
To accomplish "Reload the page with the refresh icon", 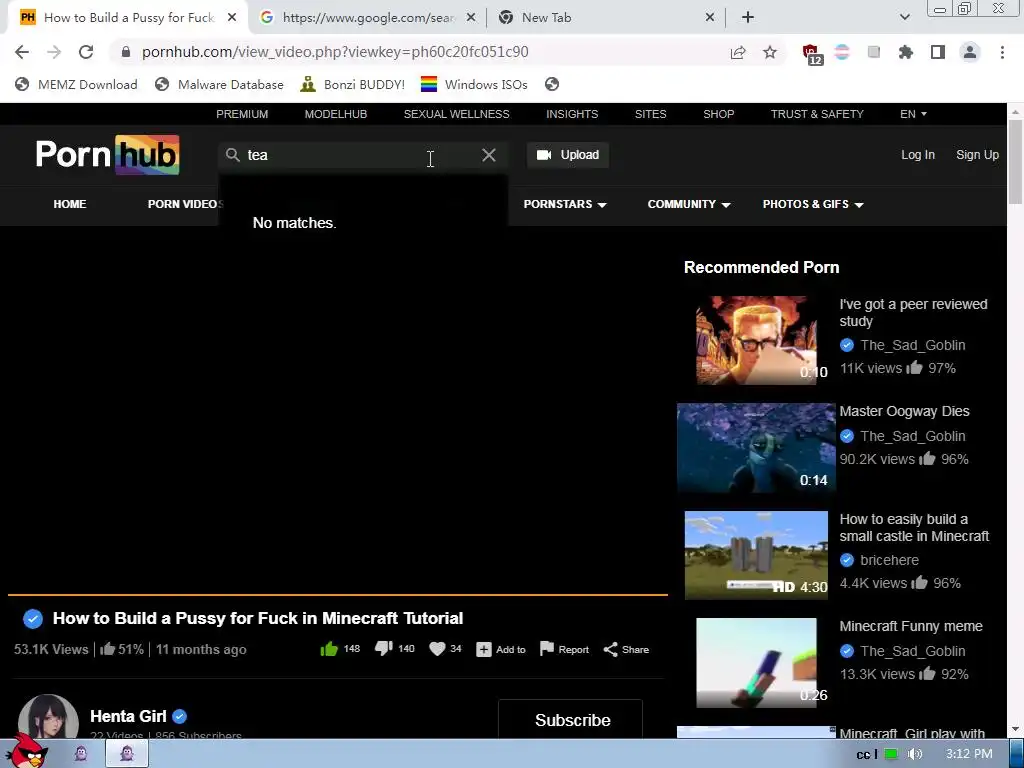I will (86, 52).
